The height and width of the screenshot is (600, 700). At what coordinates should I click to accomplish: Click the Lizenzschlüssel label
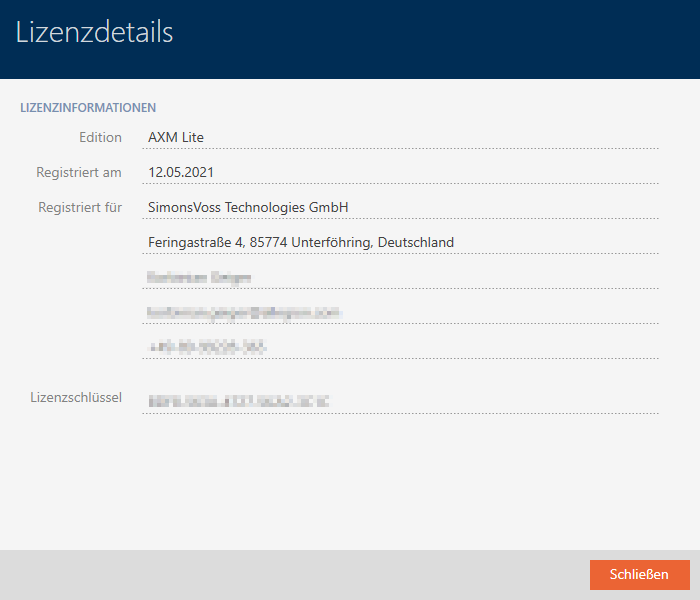(76, 398)
